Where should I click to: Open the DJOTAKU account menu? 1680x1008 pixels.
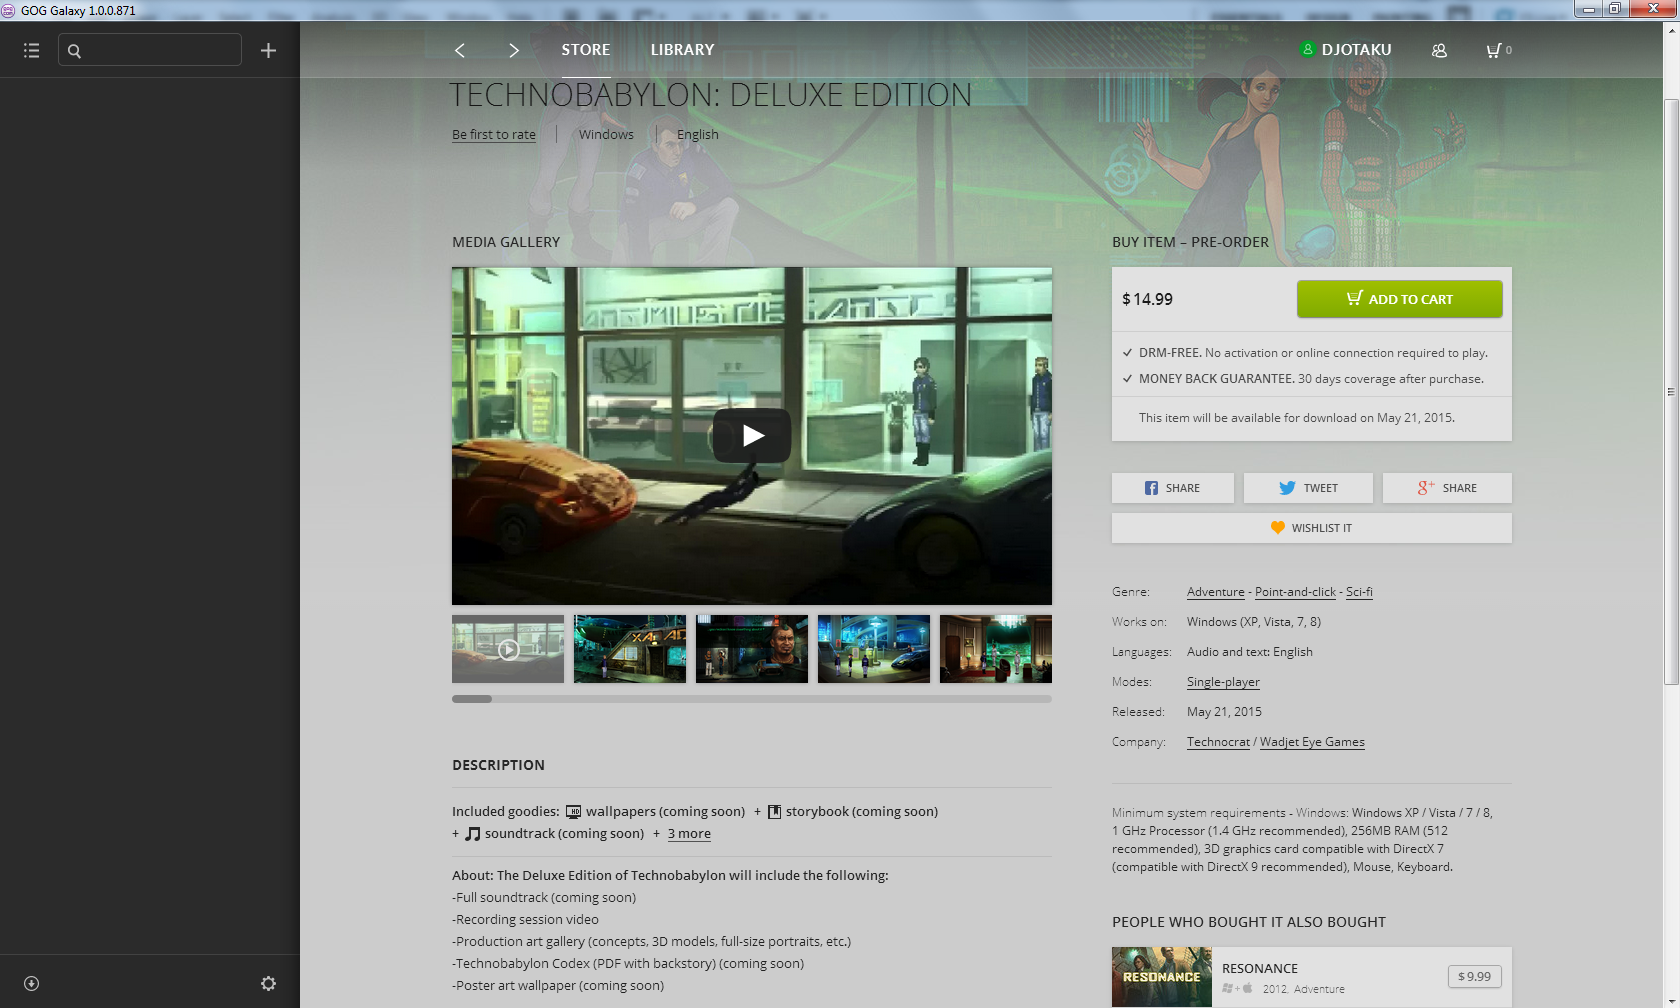tap(1356, 50)
